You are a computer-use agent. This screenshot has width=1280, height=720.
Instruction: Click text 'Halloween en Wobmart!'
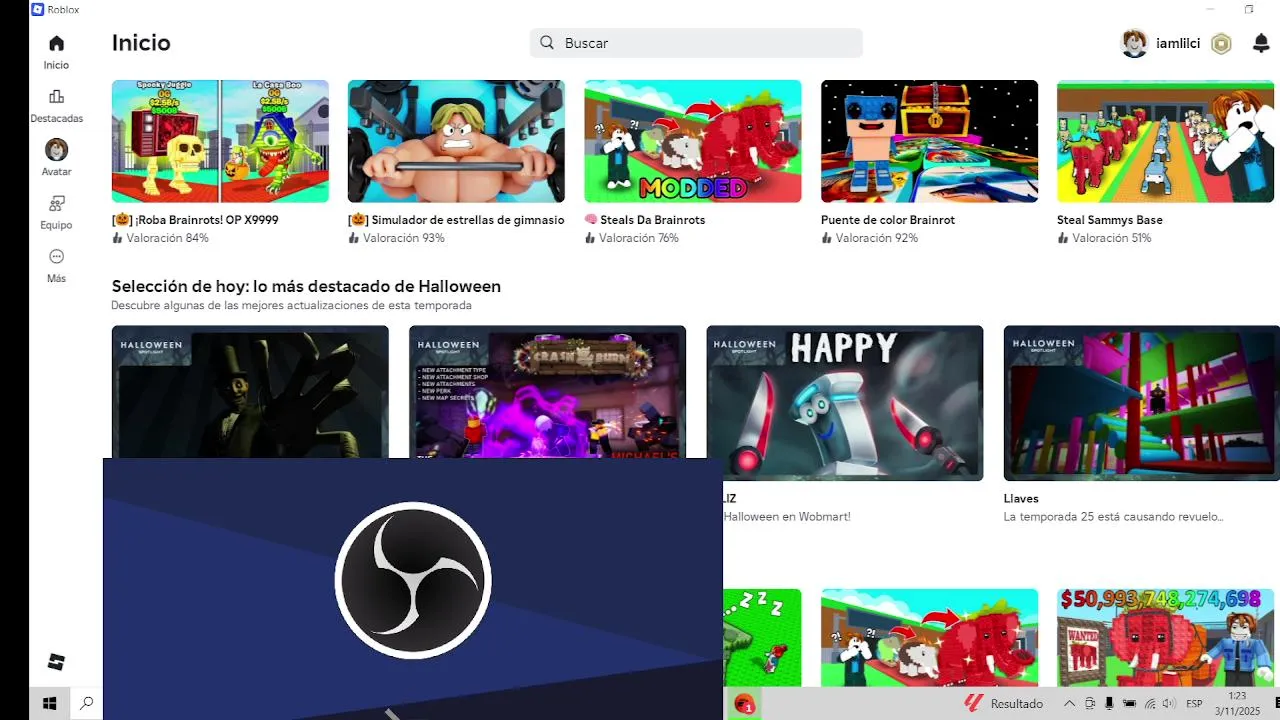pyautogui.click(x=787, y=517)
